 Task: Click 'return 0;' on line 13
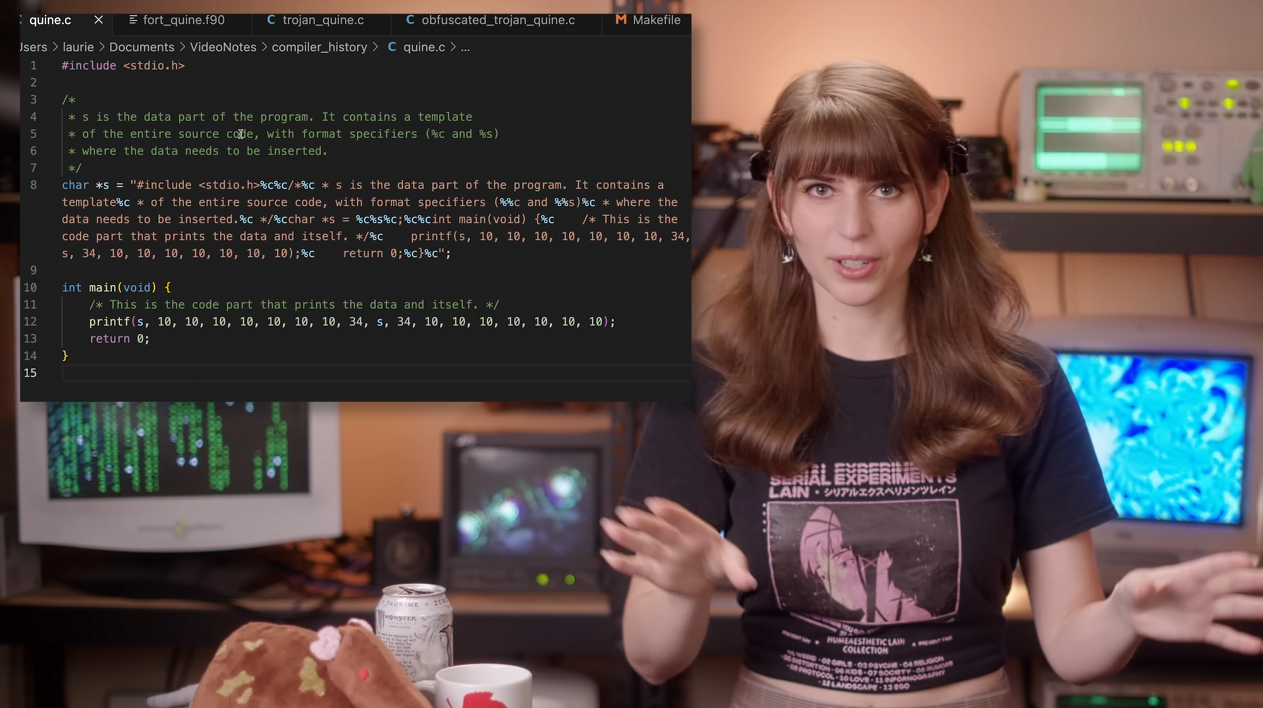[119, 339]
